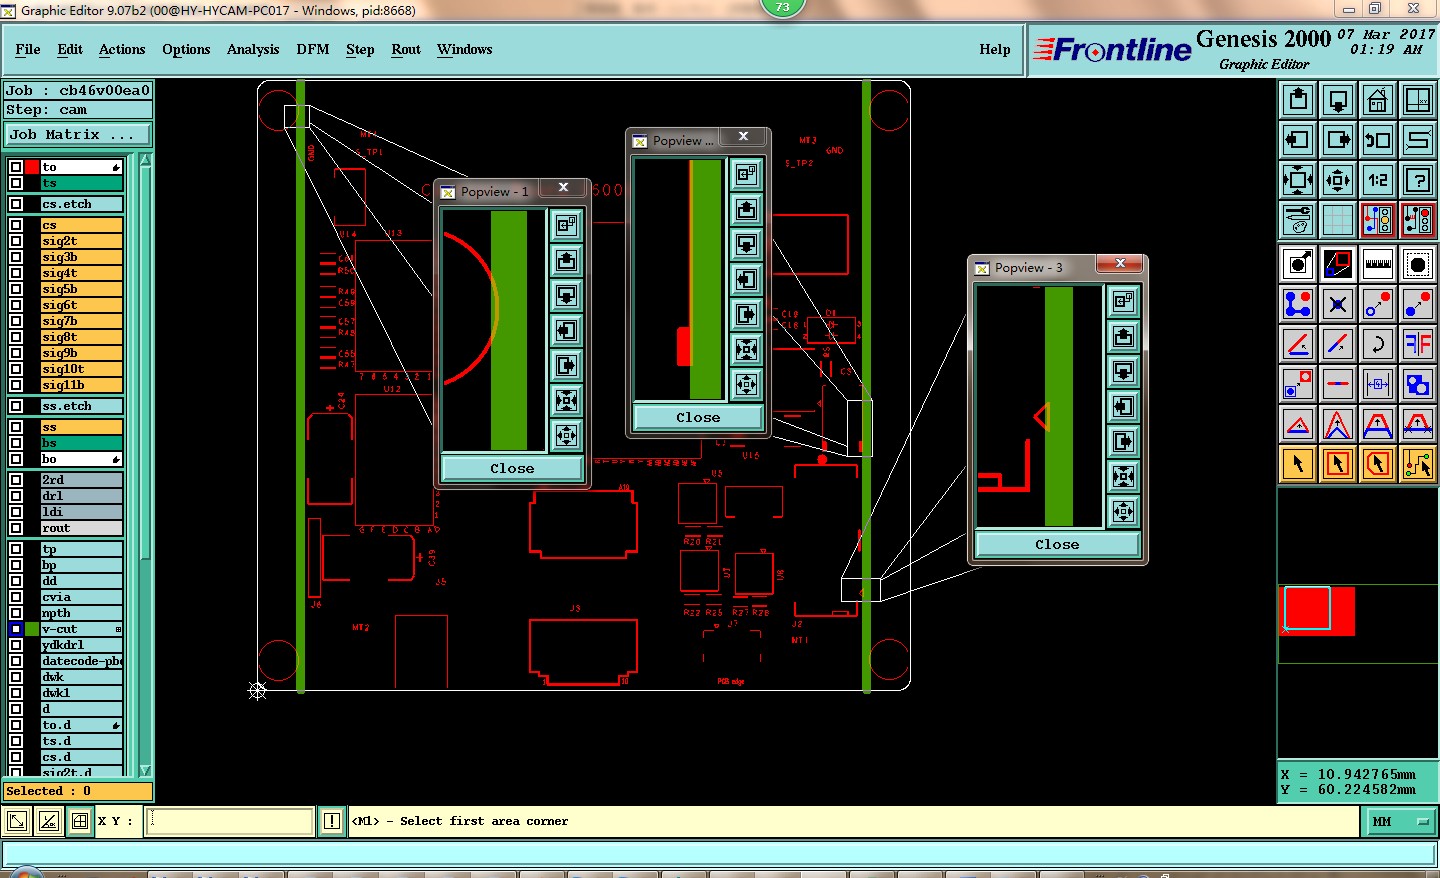Toggle checkbox for layer 'ss.etch'
The width and height of the screenshot is (1440, 878).
pyautogui.click(x=16, y=406)
